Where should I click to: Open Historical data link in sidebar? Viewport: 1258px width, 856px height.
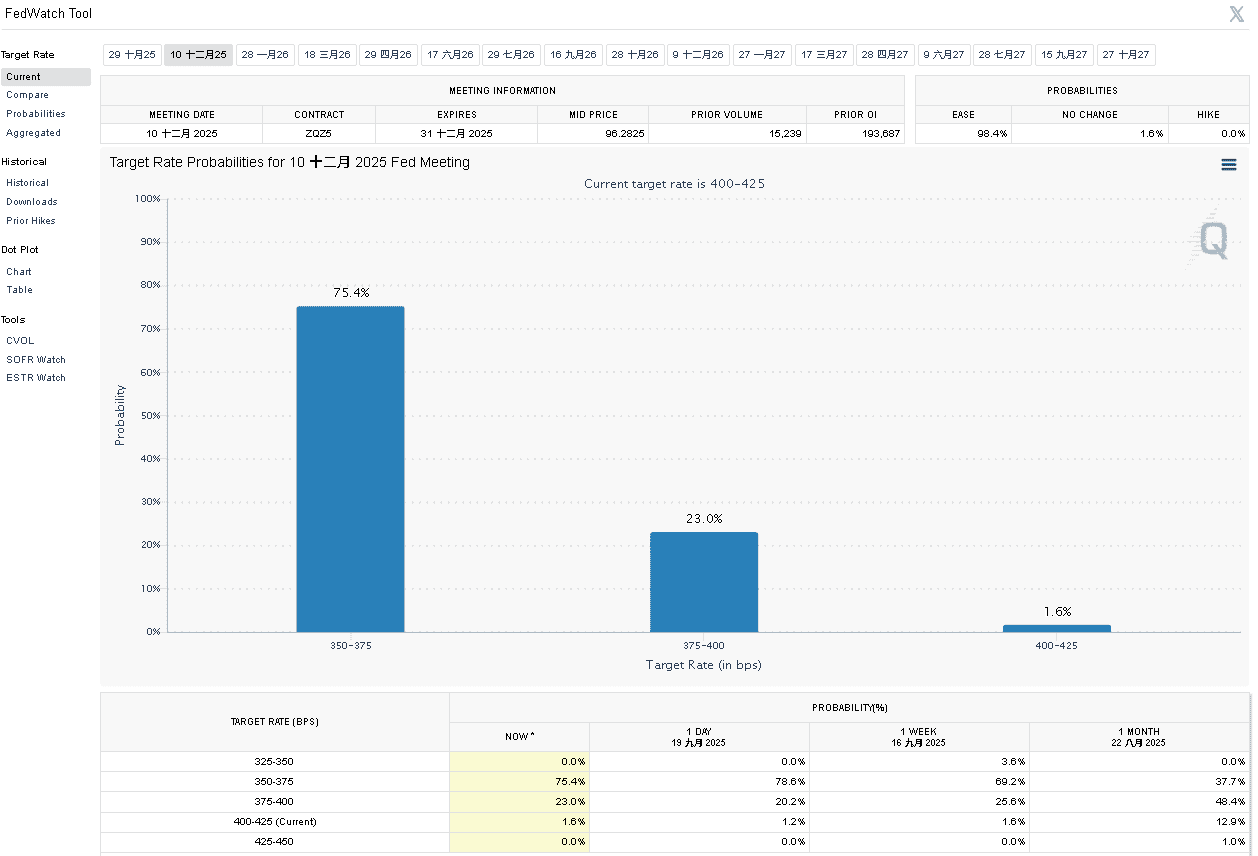click(x=27, y=183)
